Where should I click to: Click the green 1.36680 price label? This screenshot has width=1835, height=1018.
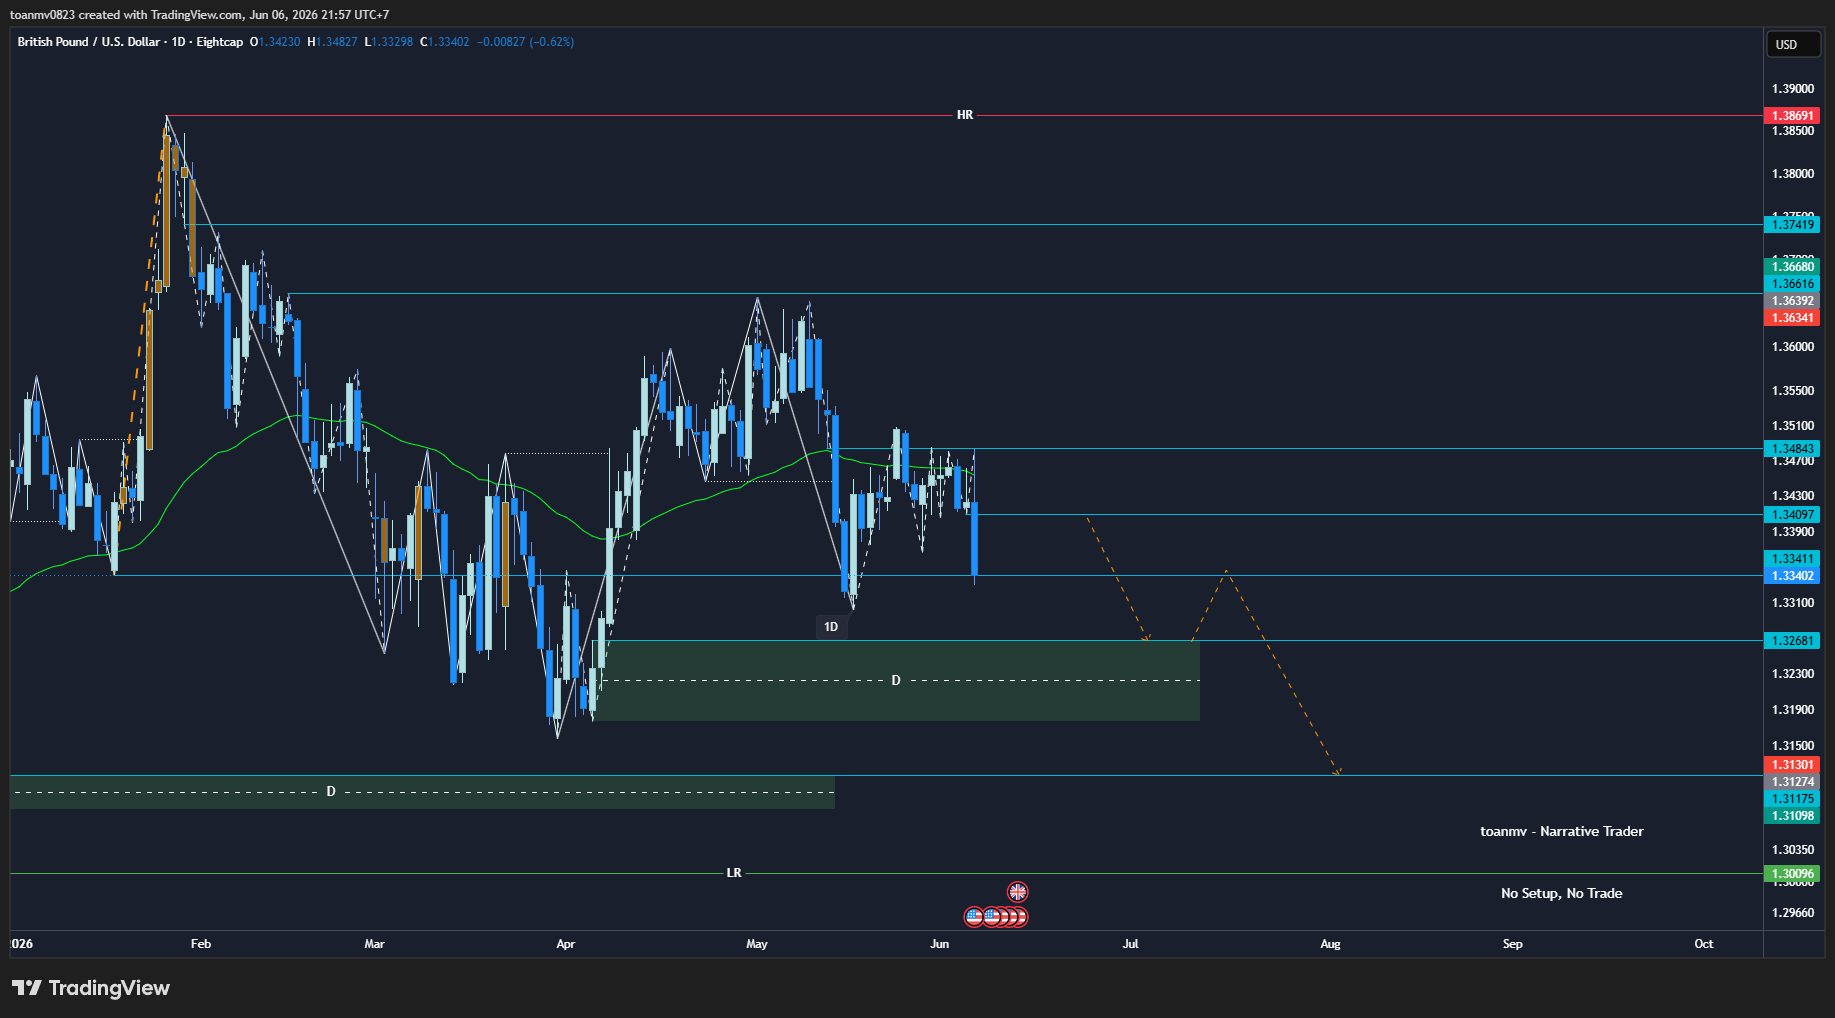pos(1793,267)
